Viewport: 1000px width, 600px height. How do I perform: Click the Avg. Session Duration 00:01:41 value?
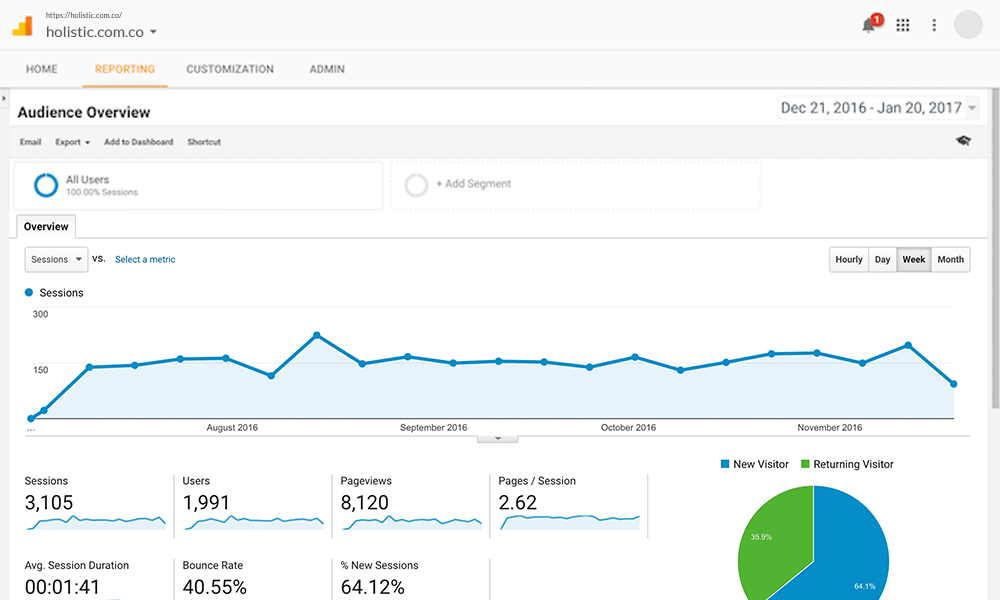pyautogui.click(x=62, y=587)
